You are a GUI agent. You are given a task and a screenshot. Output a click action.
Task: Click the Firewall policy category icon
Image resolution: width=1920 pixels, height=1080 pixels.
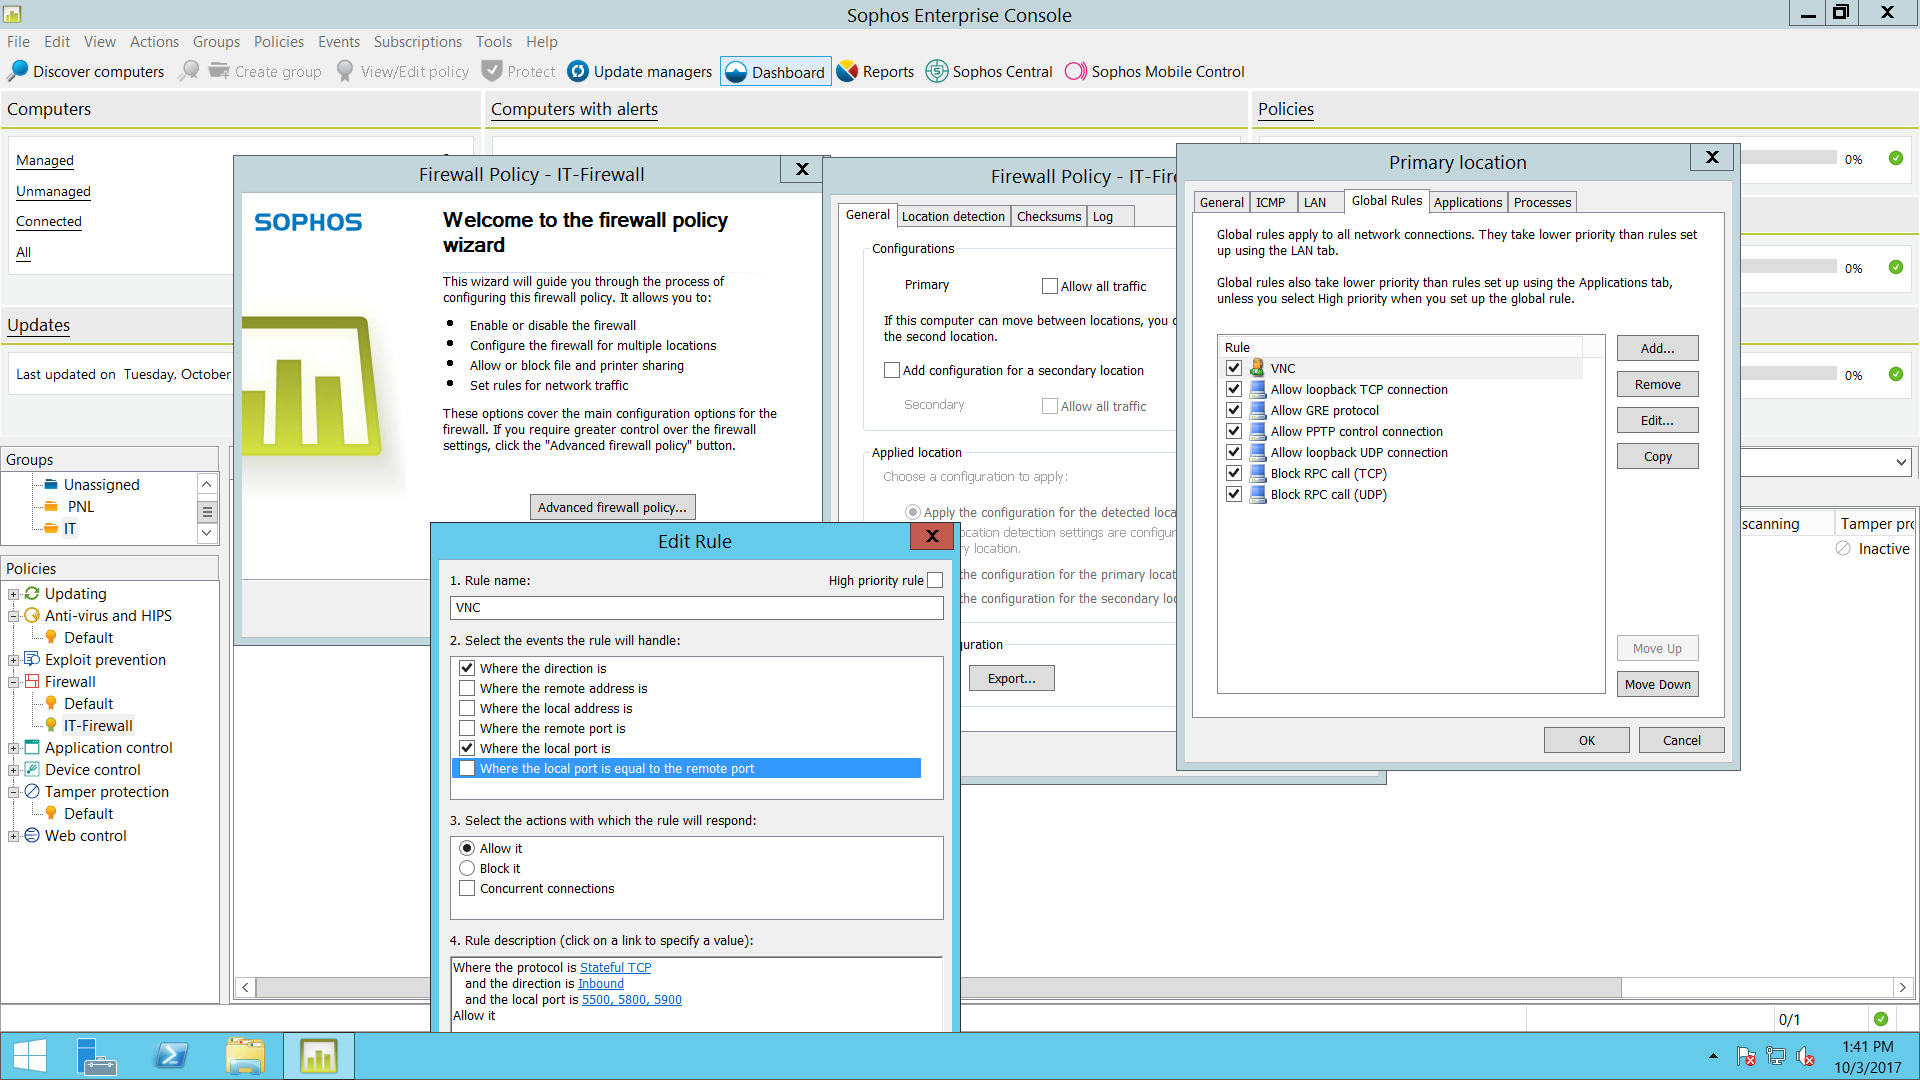coord(32,681)
